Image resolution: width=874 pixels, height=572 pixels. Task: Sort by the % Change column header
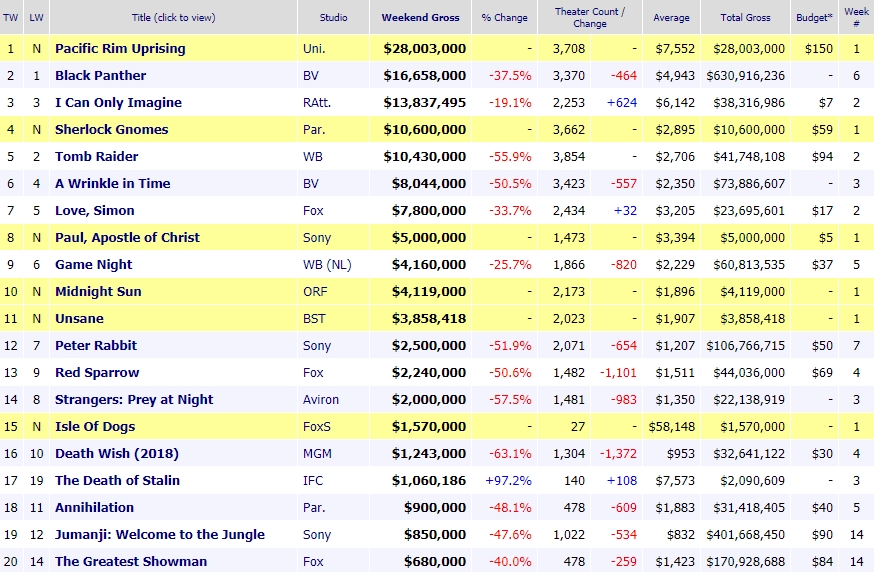504,17
